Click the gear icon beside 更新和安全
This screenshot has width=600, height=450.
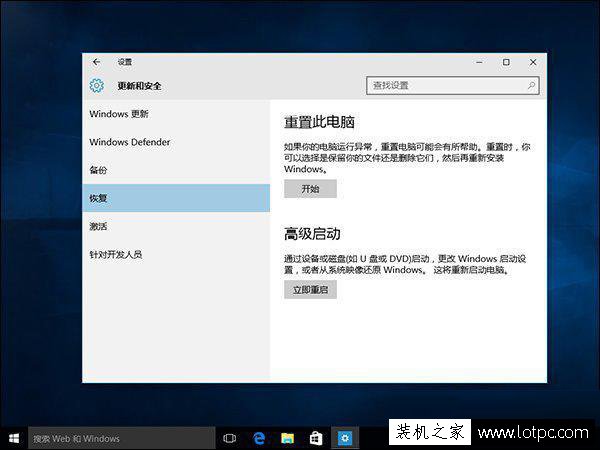pyautogui.click(x=97, y=85)
